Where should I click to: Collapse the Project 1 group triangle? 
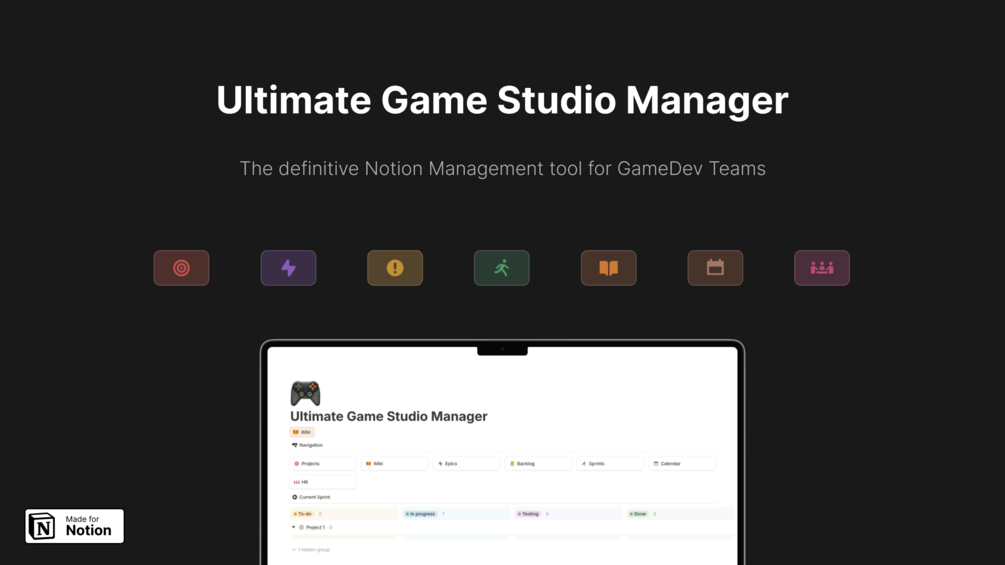294,527
